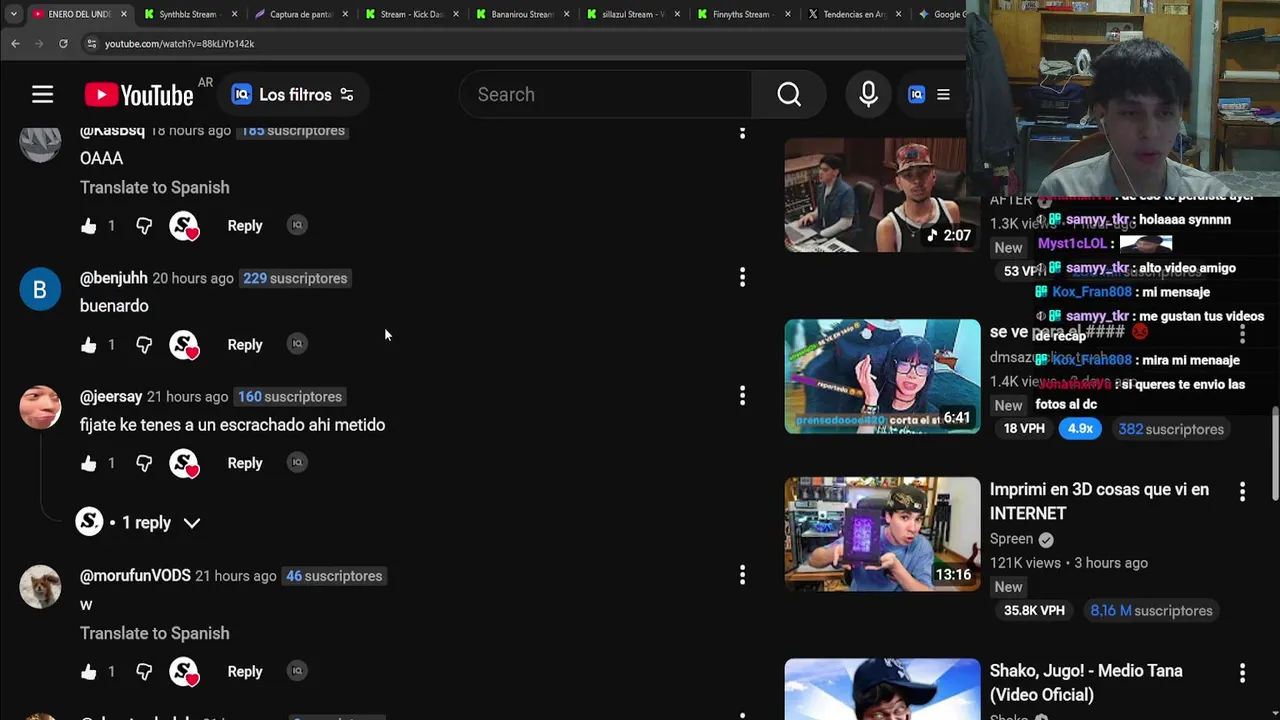The height and width of the screenshot is (720, 1280).
Task: Reply to the OAAA comment
Action: [x=245, y=226]
